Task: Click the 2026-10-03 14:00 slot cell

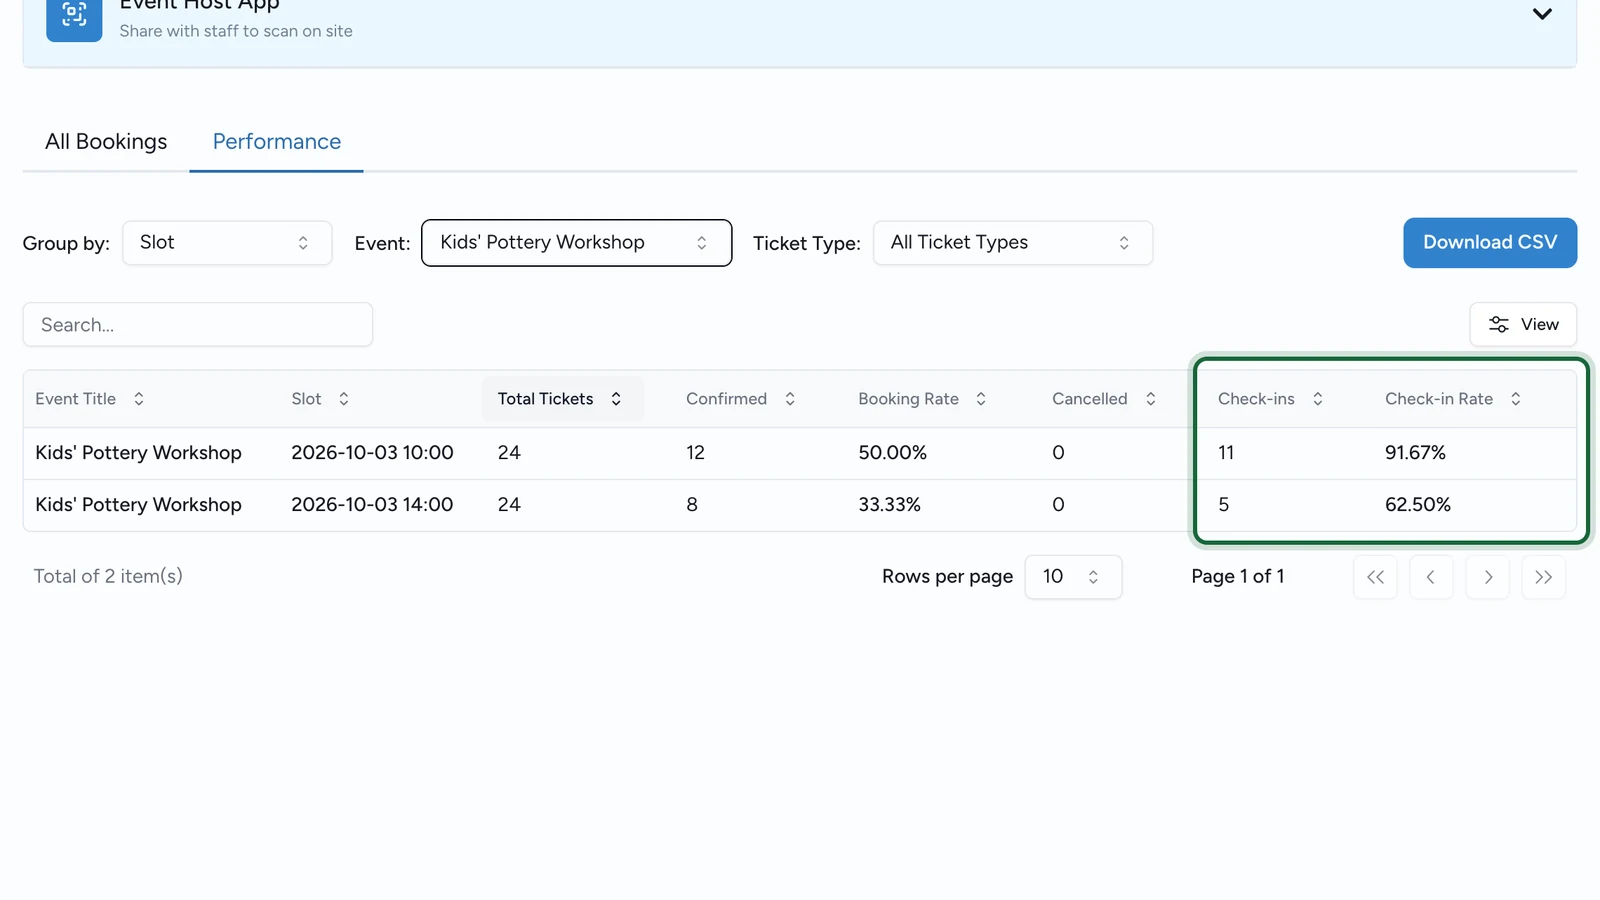Action: 372,505
